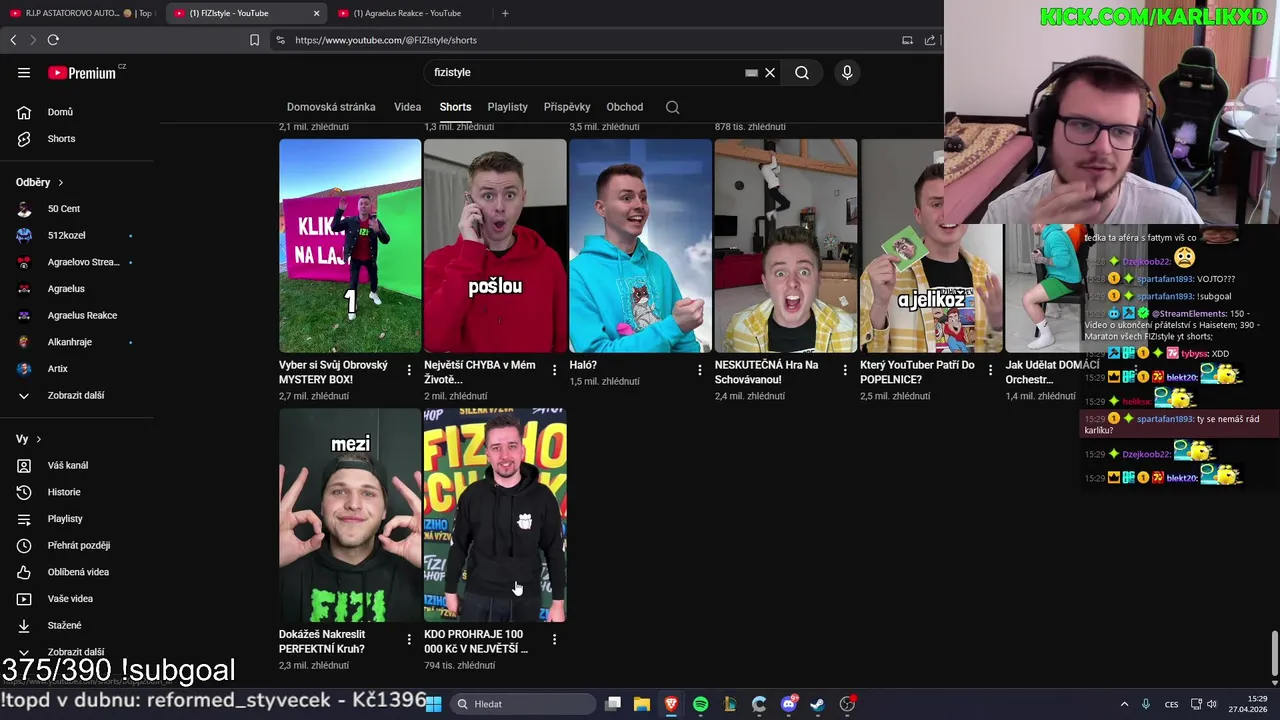1280x720 pixels.
Task: Open Obchod channel tab
Action: tap(625, 107)
